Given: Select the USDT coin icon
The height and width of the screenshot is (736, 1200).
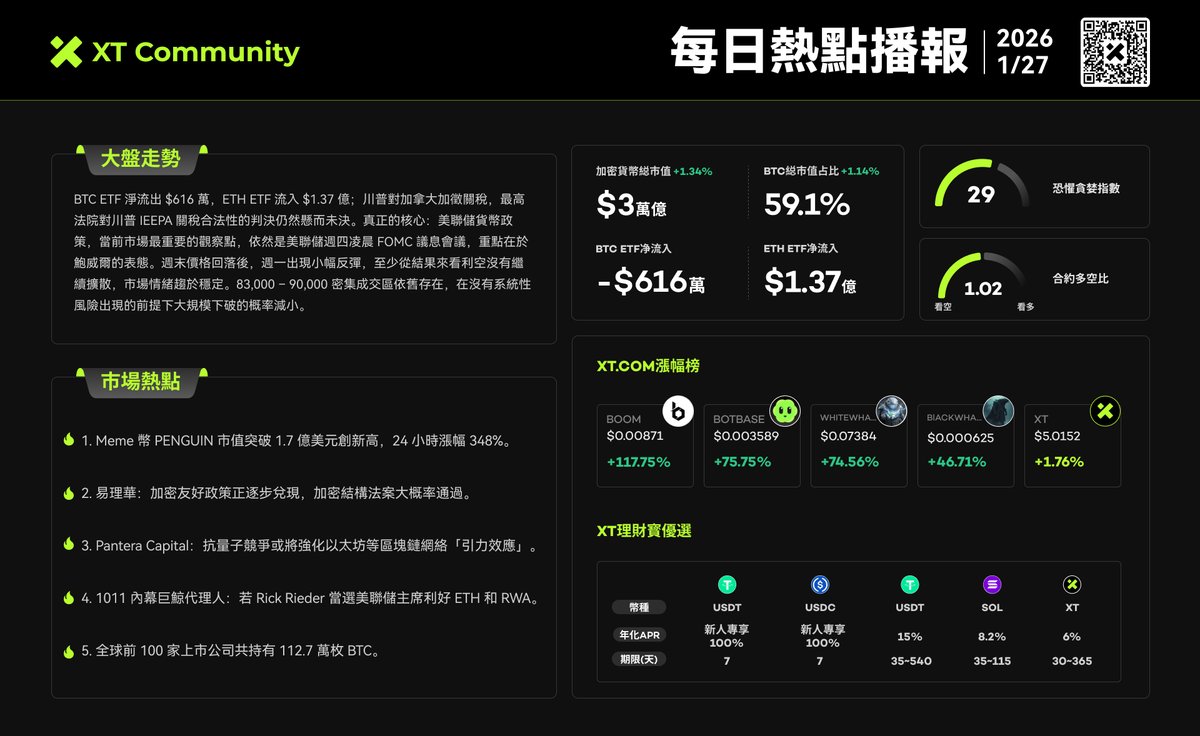Looking at the screenshot, I should pos(727,583).
